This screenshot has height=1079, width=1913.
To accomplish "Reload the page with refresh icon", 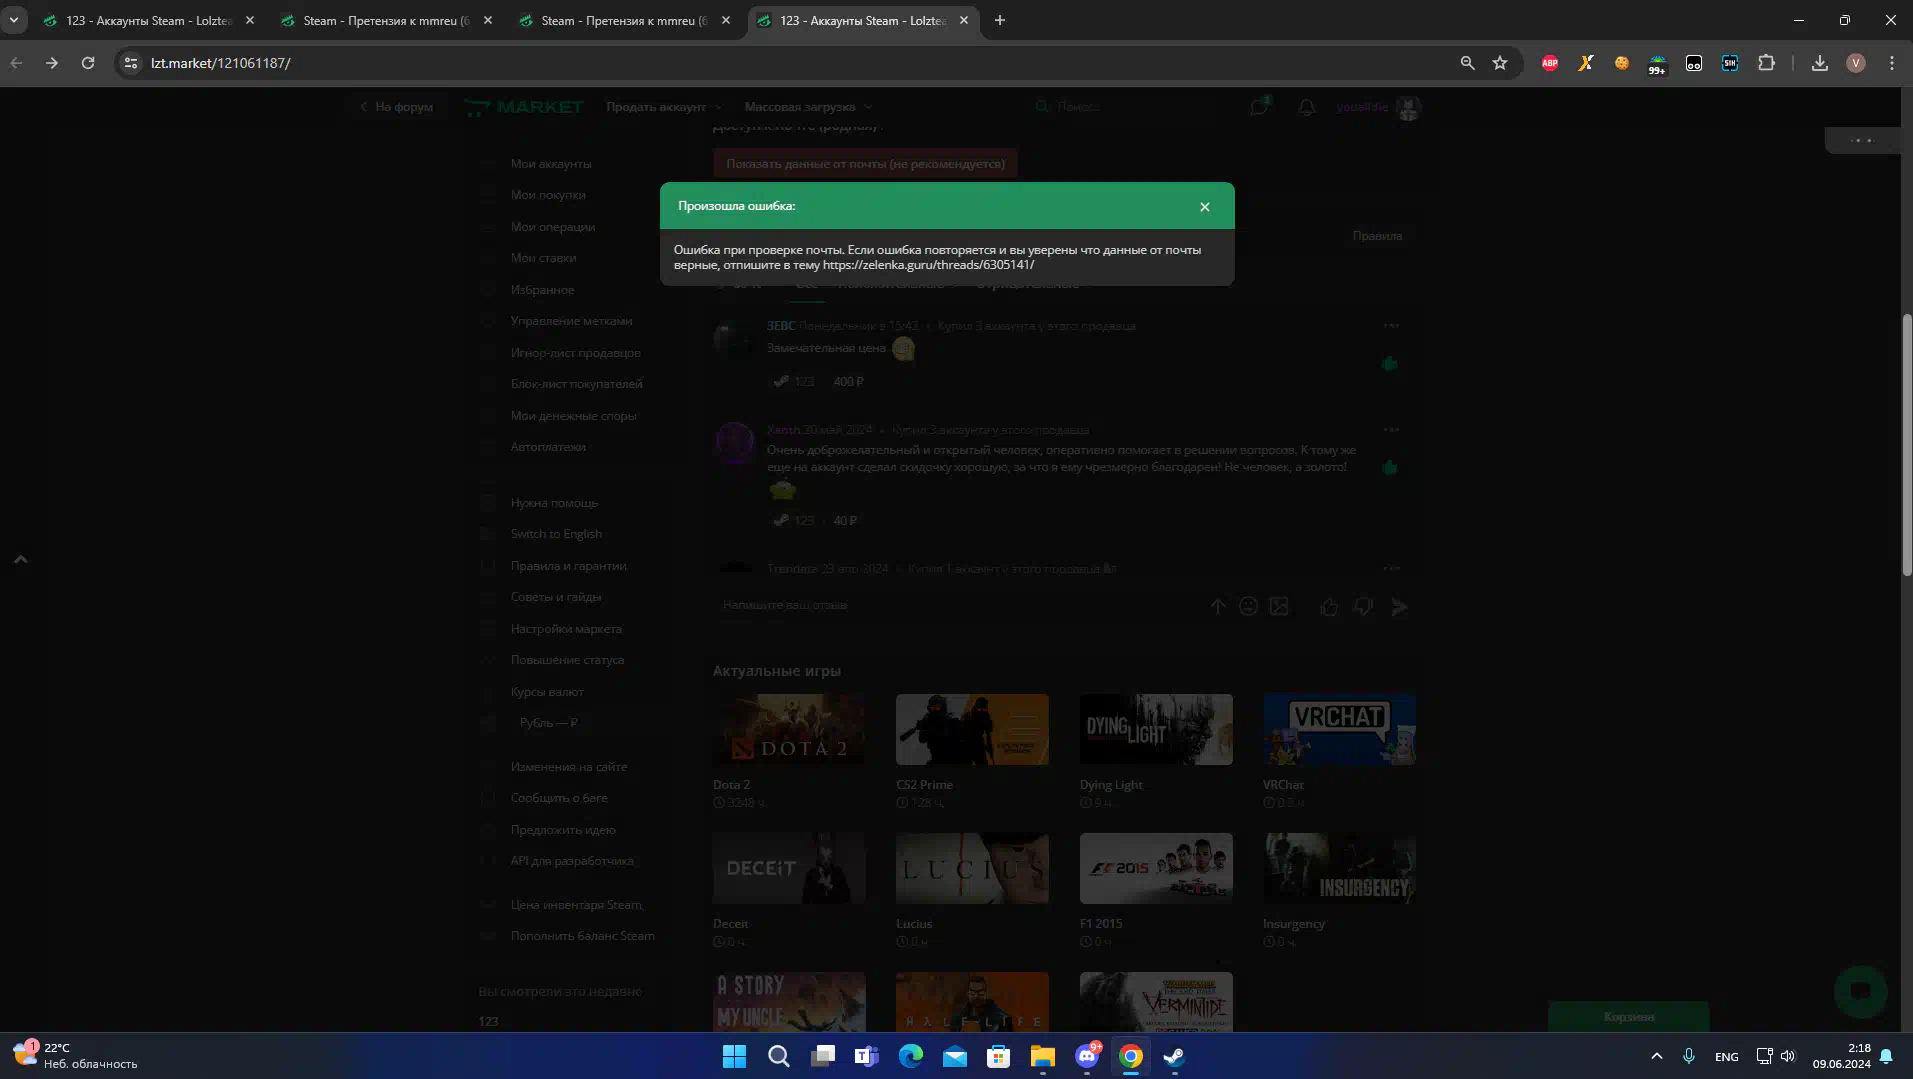I will tap(88, 63).
